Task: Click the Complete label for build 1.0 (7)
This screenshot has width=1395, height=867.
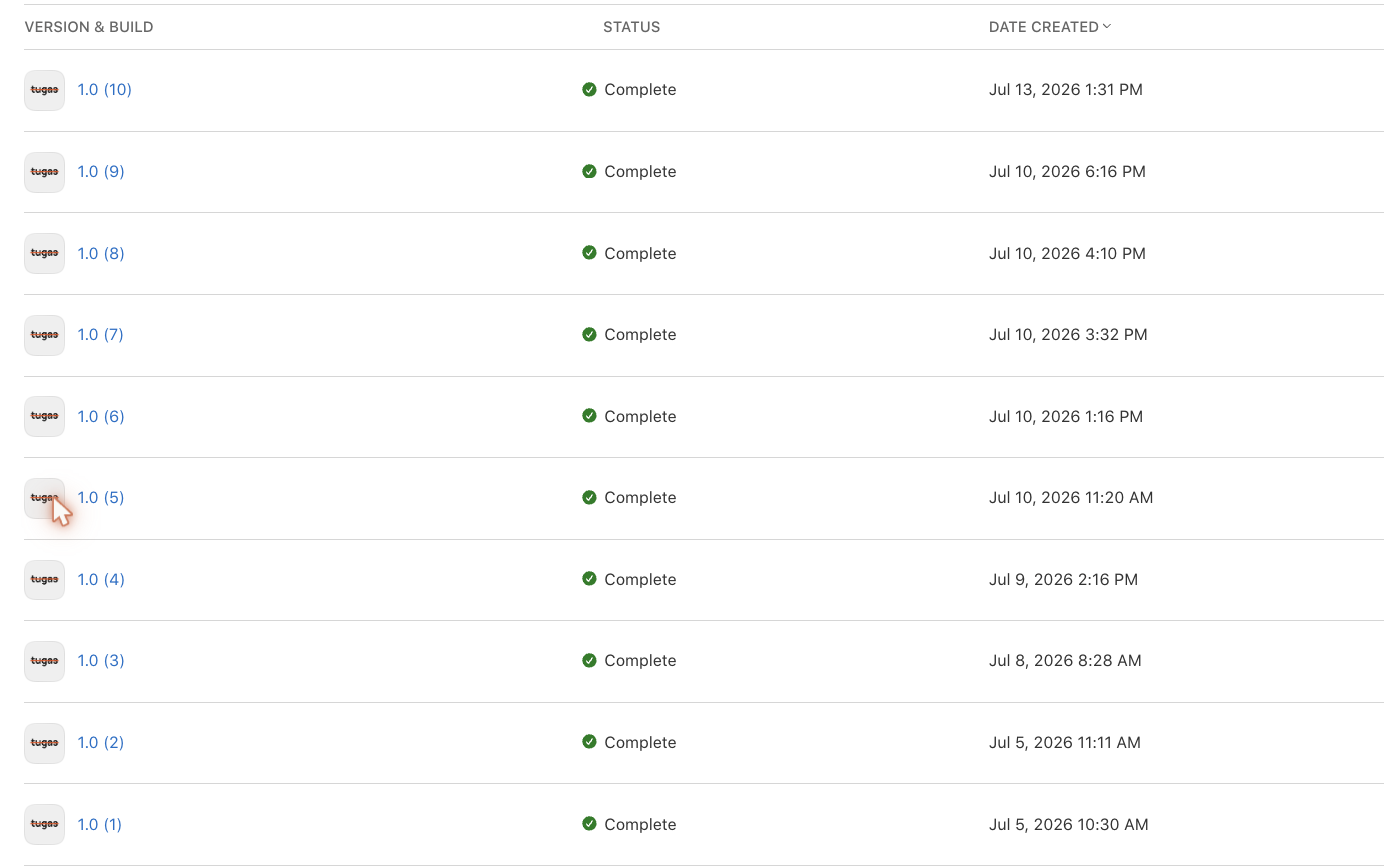Action: click(640, 335)
